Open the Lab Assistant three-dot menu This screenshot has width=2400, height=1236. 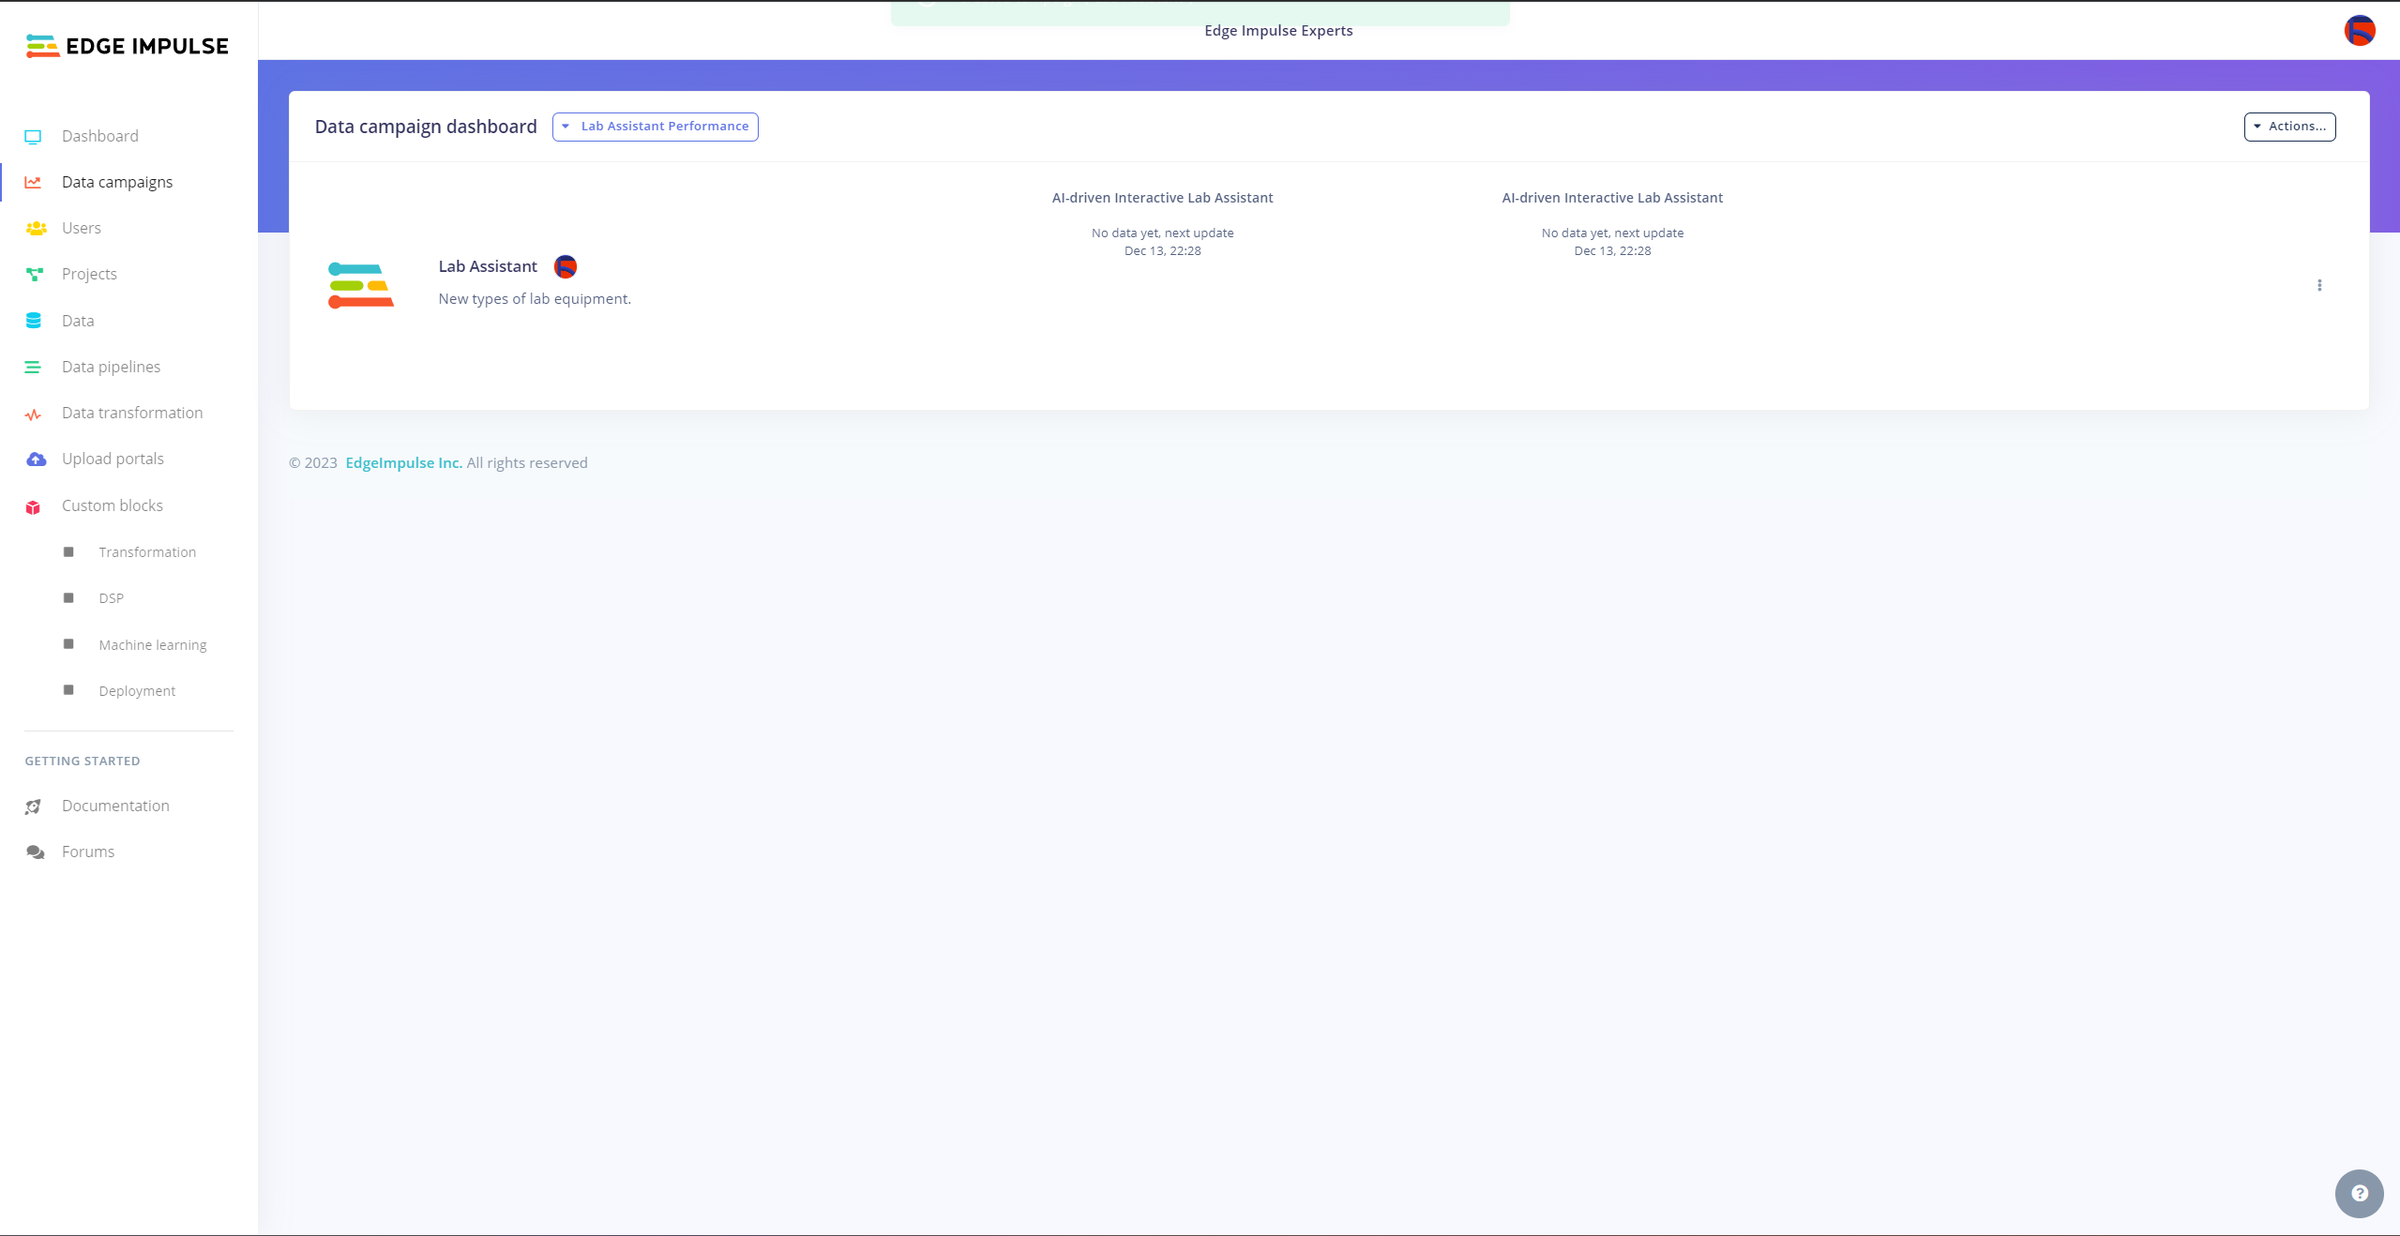[2319, 286]
